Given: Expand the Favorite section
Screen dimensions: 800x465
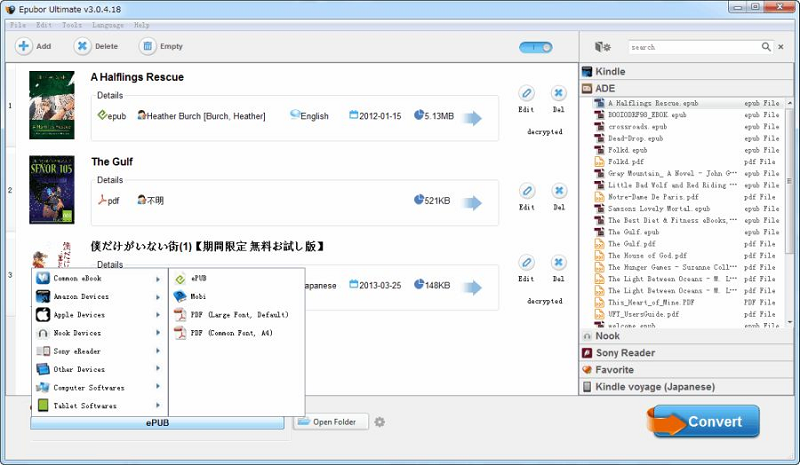Looking at the screenshot, I should click(687, 370).
